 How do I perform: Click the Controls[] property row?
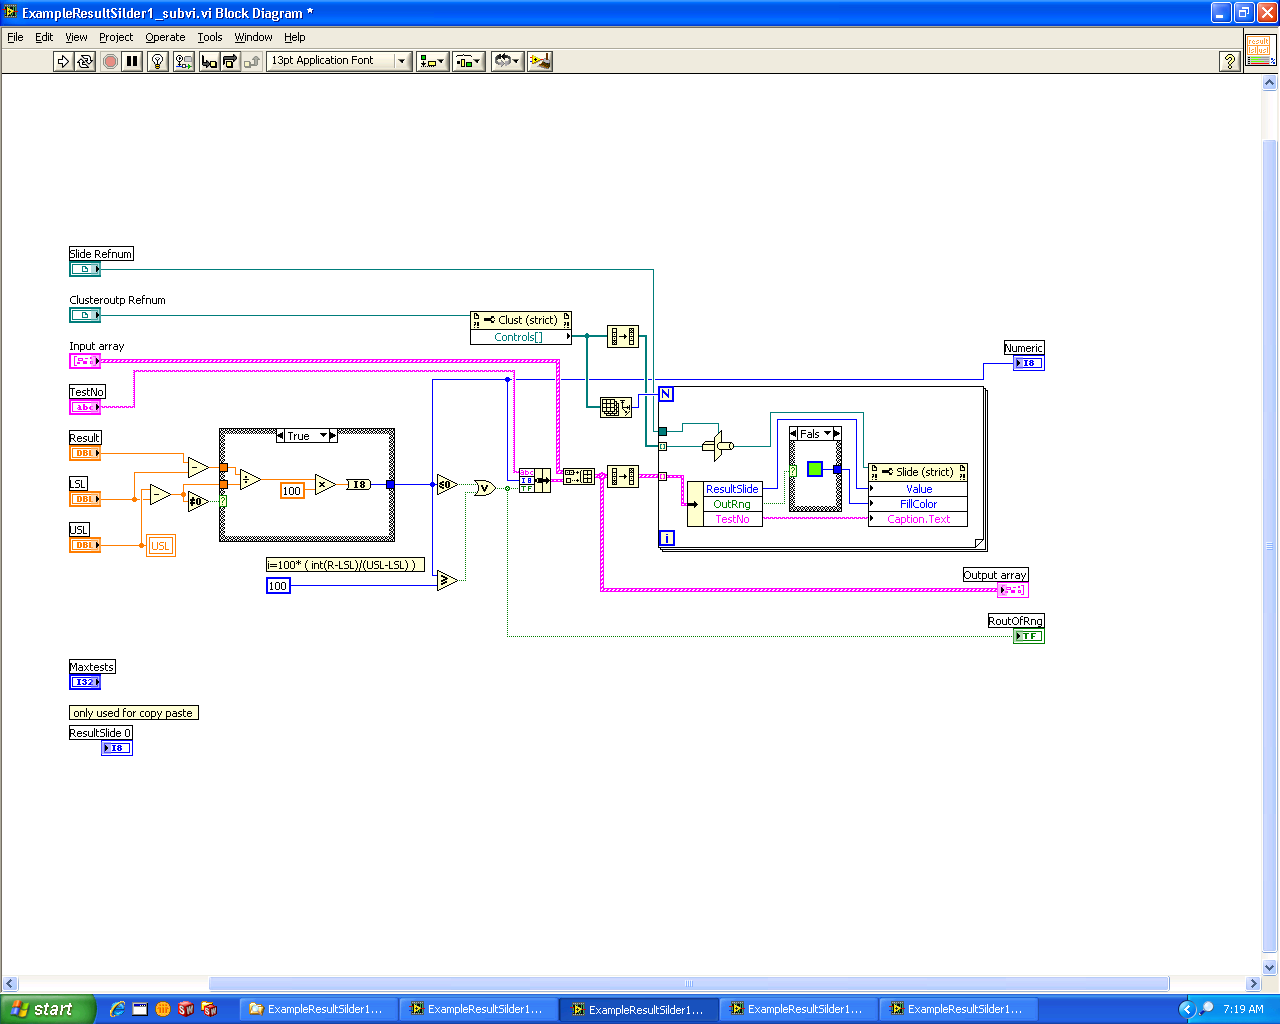(521, 337)
